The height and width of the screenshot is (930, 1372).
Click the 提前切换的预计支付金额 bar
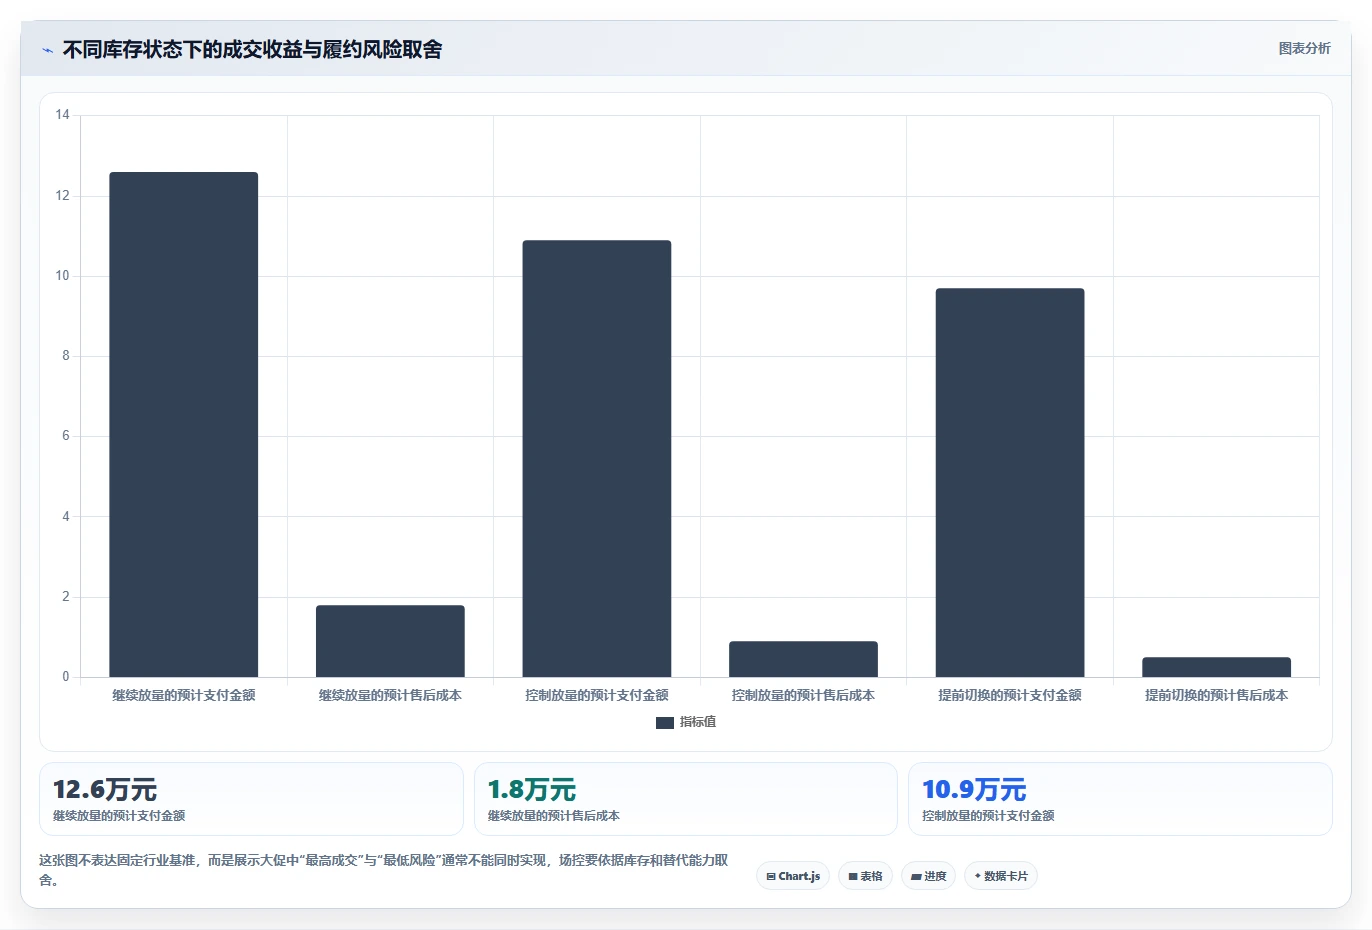tap(1010, 483)
